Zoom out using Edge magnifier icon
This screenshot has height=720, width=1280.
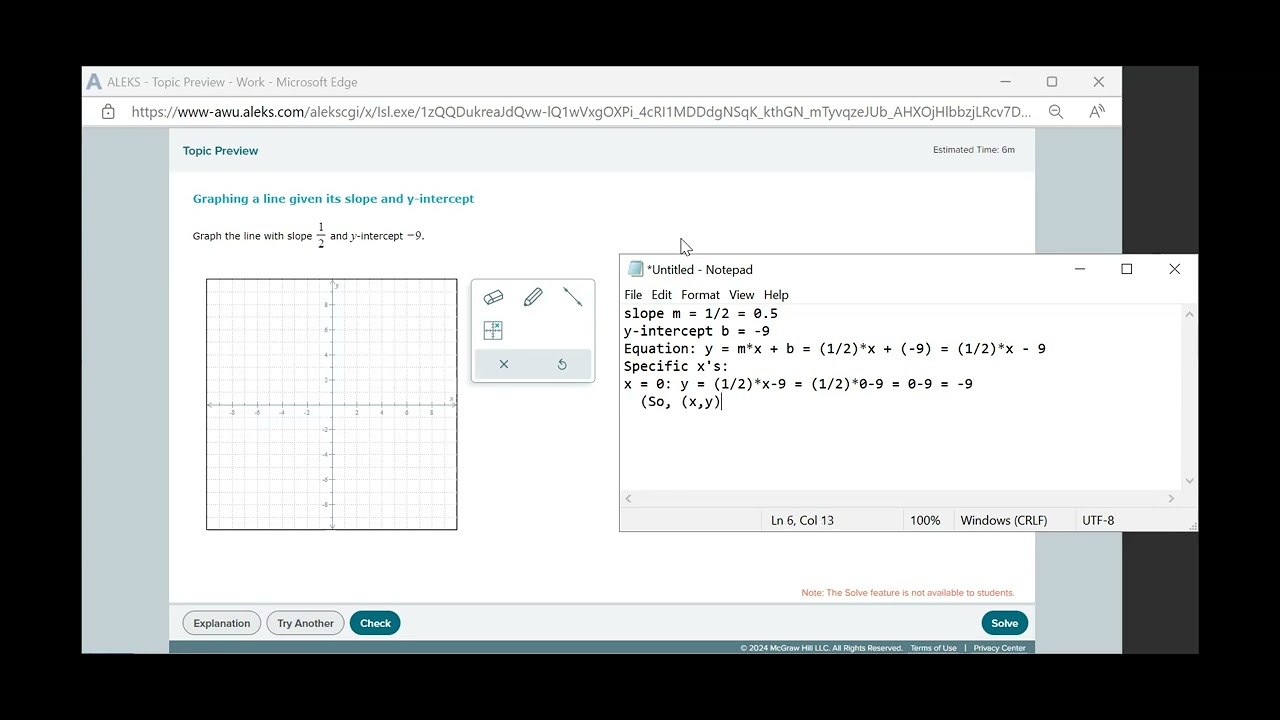point(1056,112)
